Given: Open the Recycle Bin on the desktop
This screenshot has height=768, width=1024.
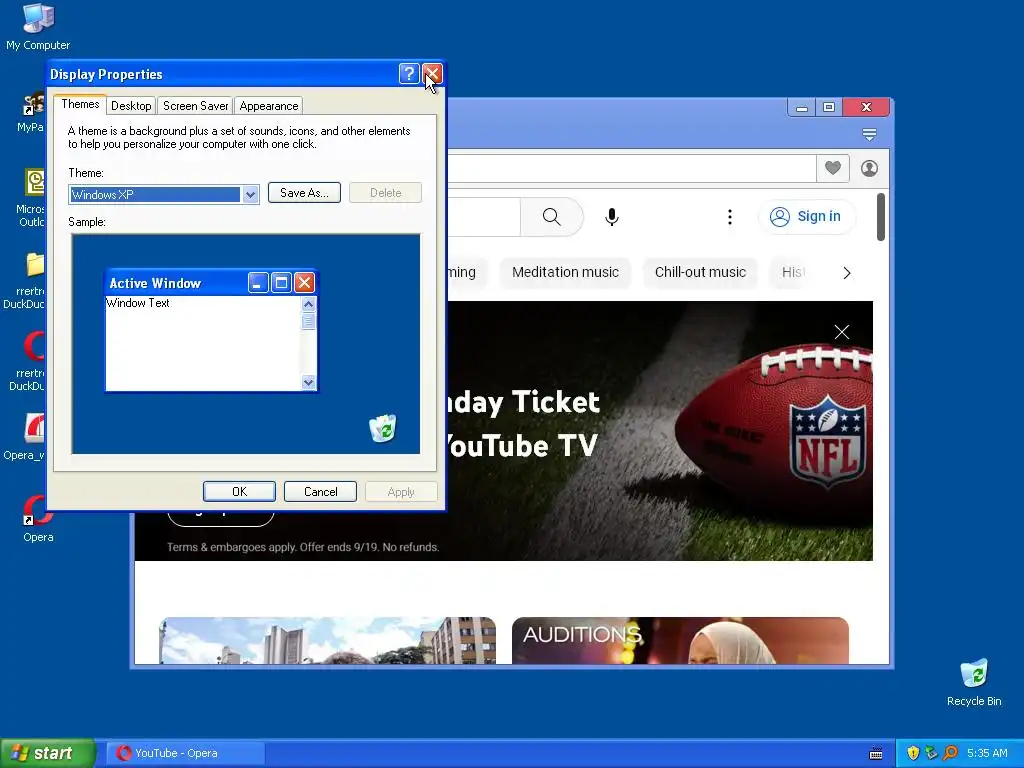Looking at the screenshot, I should tap(974, 682).
